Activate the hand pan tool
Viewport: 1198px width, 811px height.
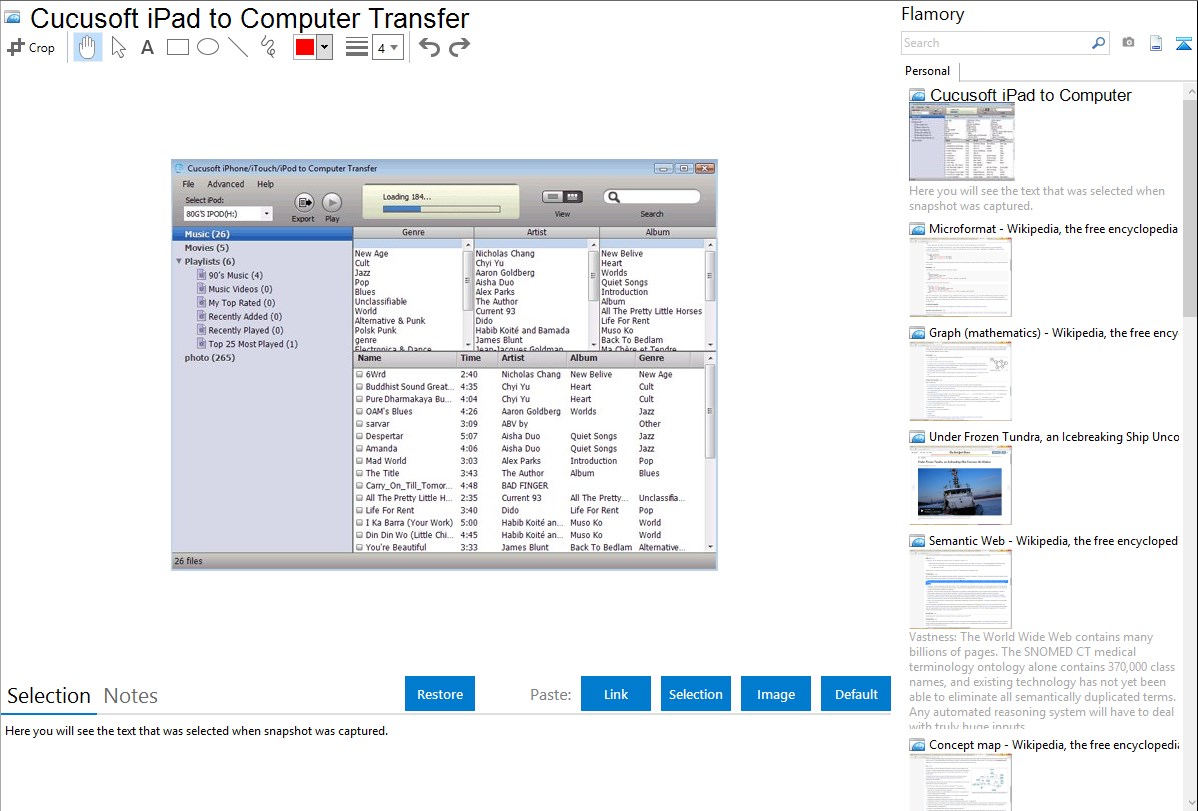click(x=87, y=47)
